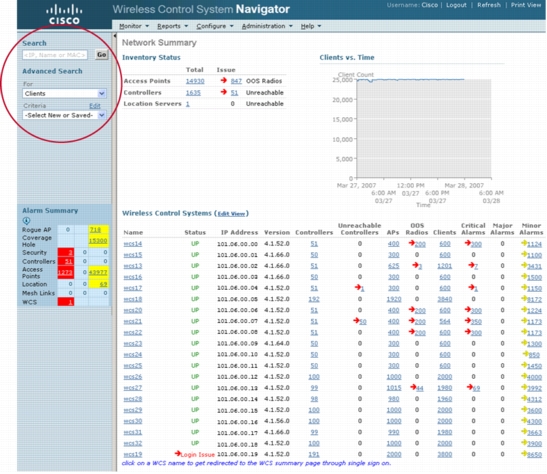Open the wcs15 system link

pyautogui.click(x=133, y=255)
